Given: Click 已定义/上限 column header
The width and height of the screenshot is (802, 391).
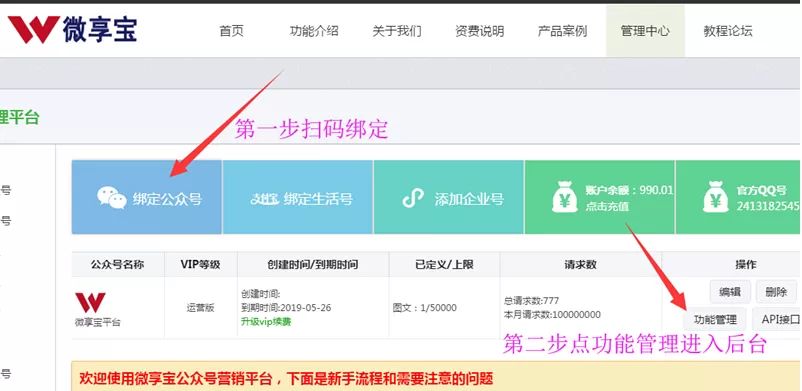Looking at the screenshot, I should pos(444,265).
